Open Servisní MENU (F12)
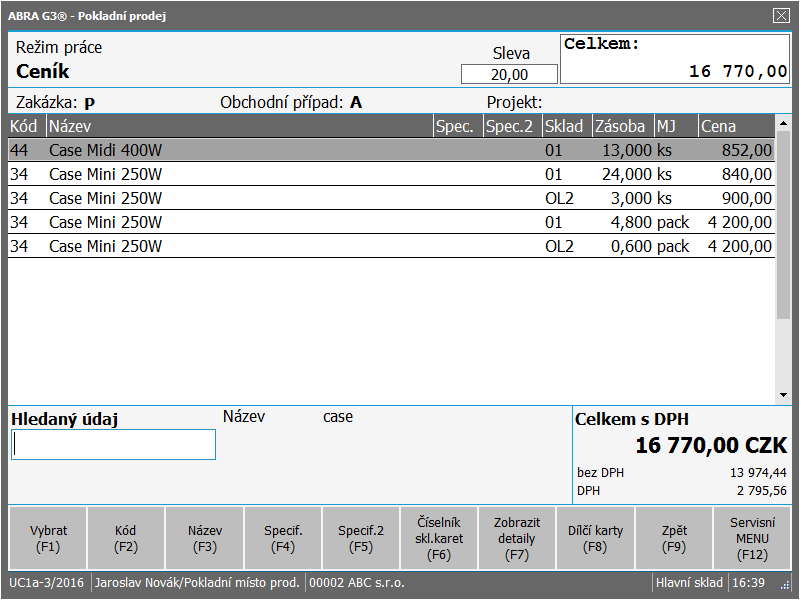Viewport: 800px width, 600px height. (752, 538)
